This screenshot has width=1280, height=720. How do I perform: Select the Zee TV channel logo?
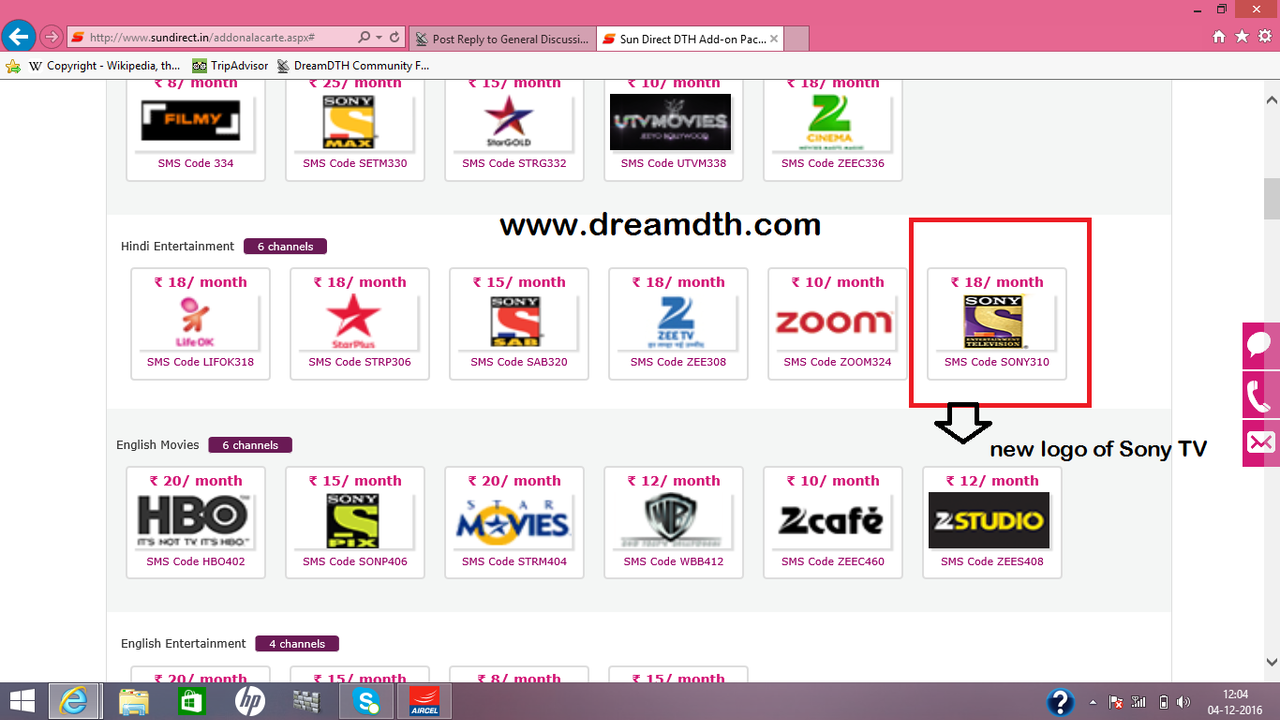point(674,322)
